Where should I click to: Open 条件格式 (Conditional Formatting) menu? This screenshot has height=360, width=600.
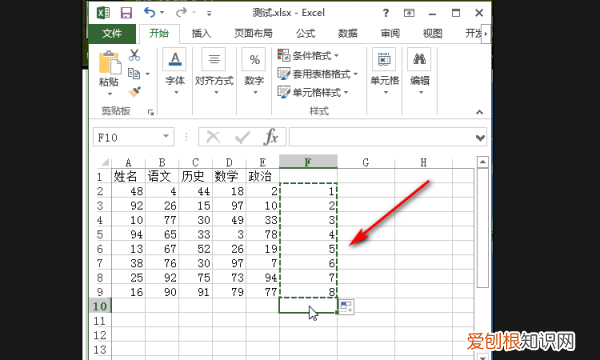tap(308, 55)
